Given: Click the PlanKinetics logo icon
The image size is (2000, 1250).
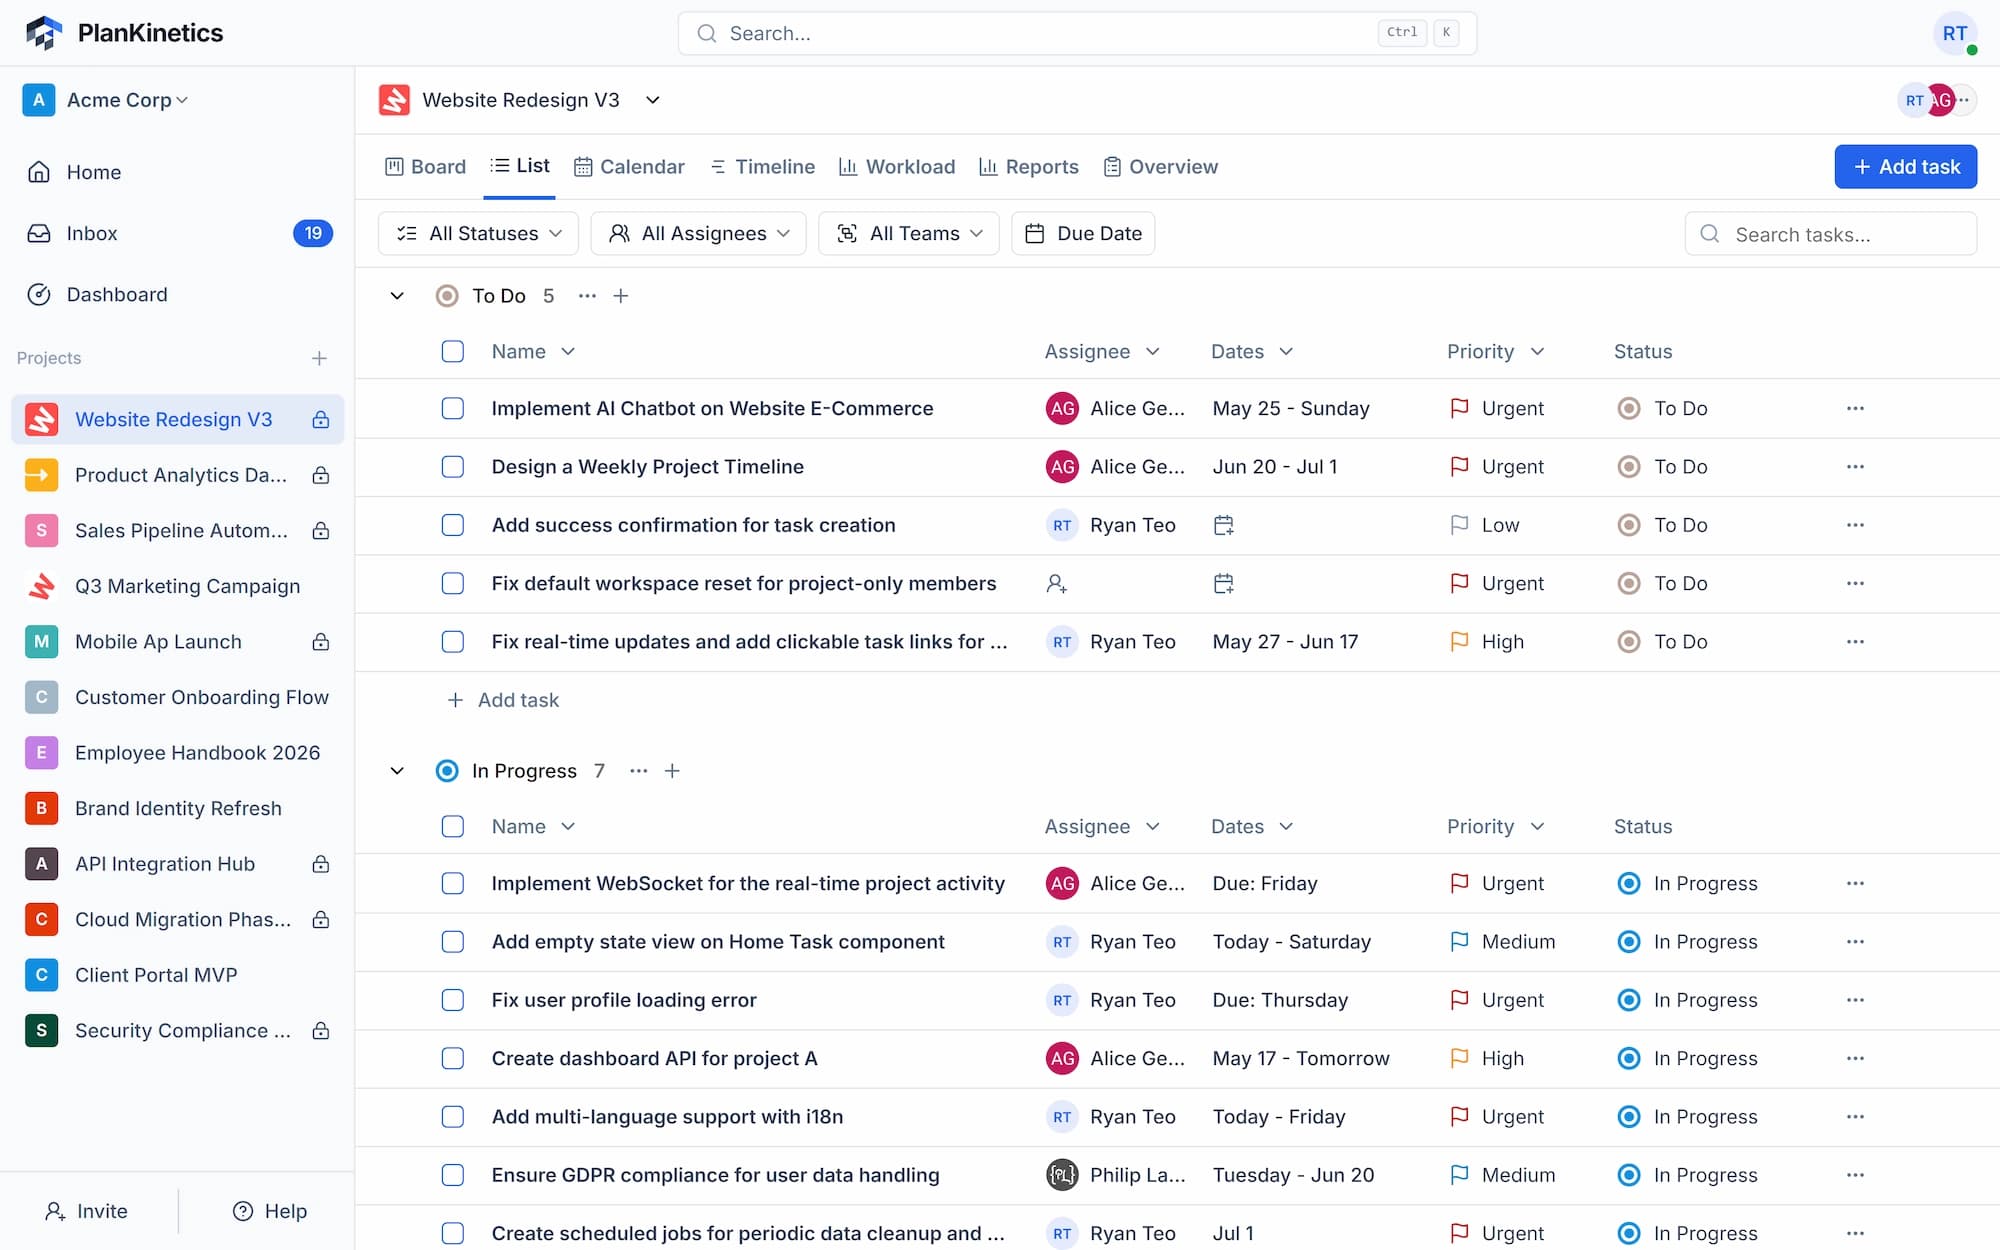Looking at the screenshot, I should pos(43,33).
